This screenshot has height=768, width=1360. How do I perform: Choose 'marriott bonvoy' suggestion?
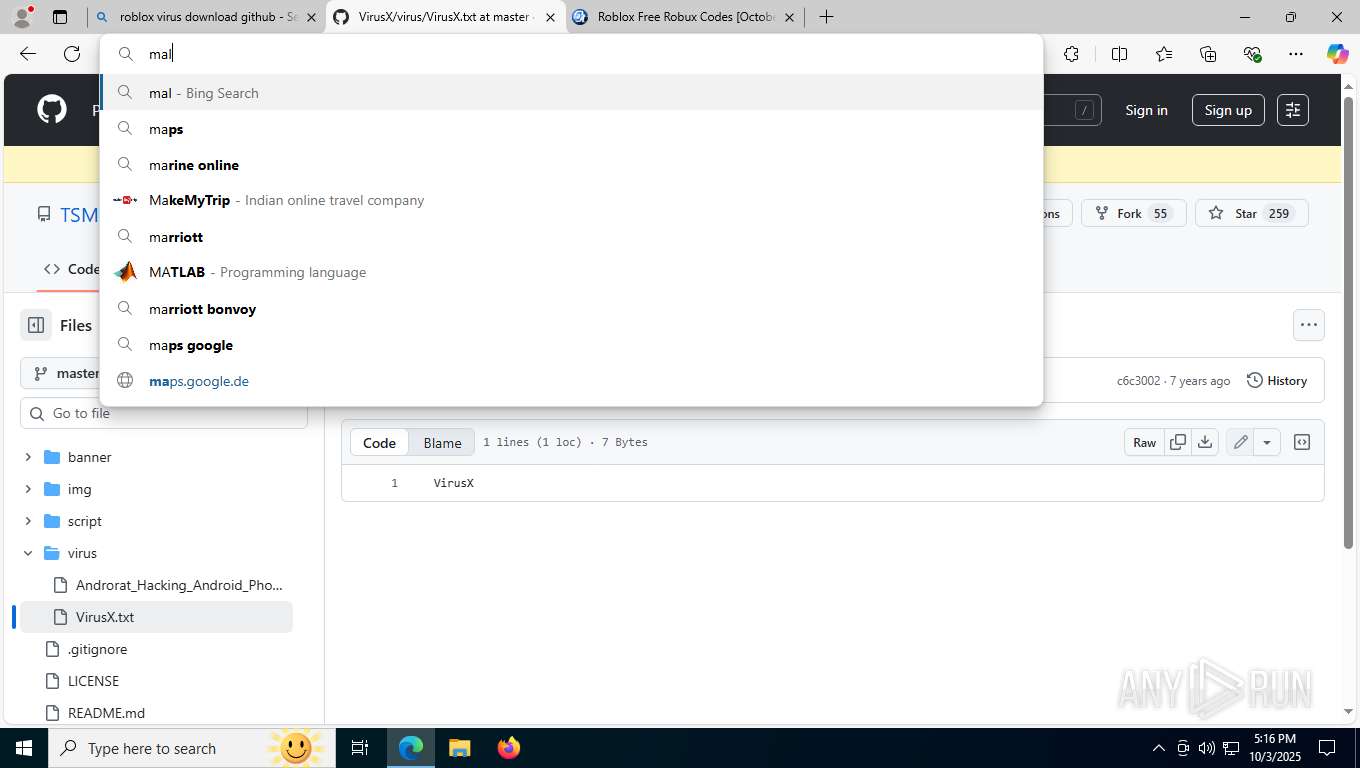pos(571,309)
